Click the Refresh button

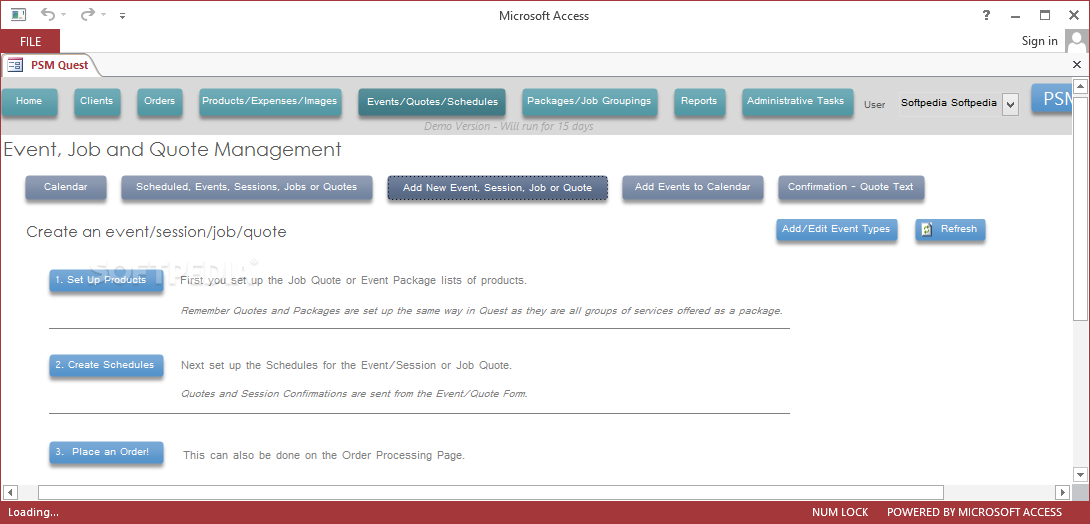point(950,229)
